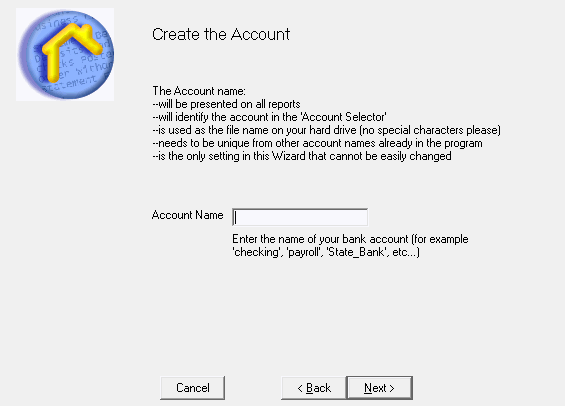The image size is (565, 406).
Task: Click the 'Create the Account' heading
Action: pos(221,35)
